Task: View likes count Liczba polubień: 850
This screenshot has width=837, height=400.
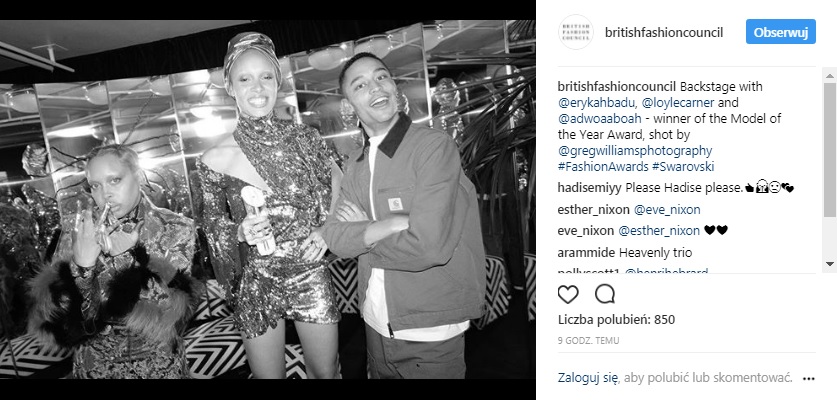Action: [617, 320]
